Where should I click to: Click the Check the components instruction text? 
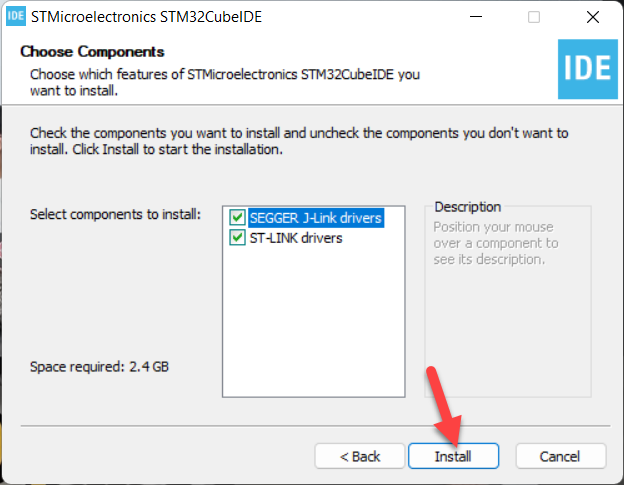tap(299, 141)
